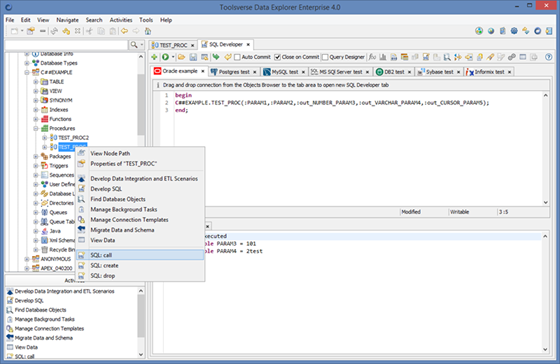The image size is (560, 364).
Task: Switch to the Informix test tab
Action: [x=489, y=72]
